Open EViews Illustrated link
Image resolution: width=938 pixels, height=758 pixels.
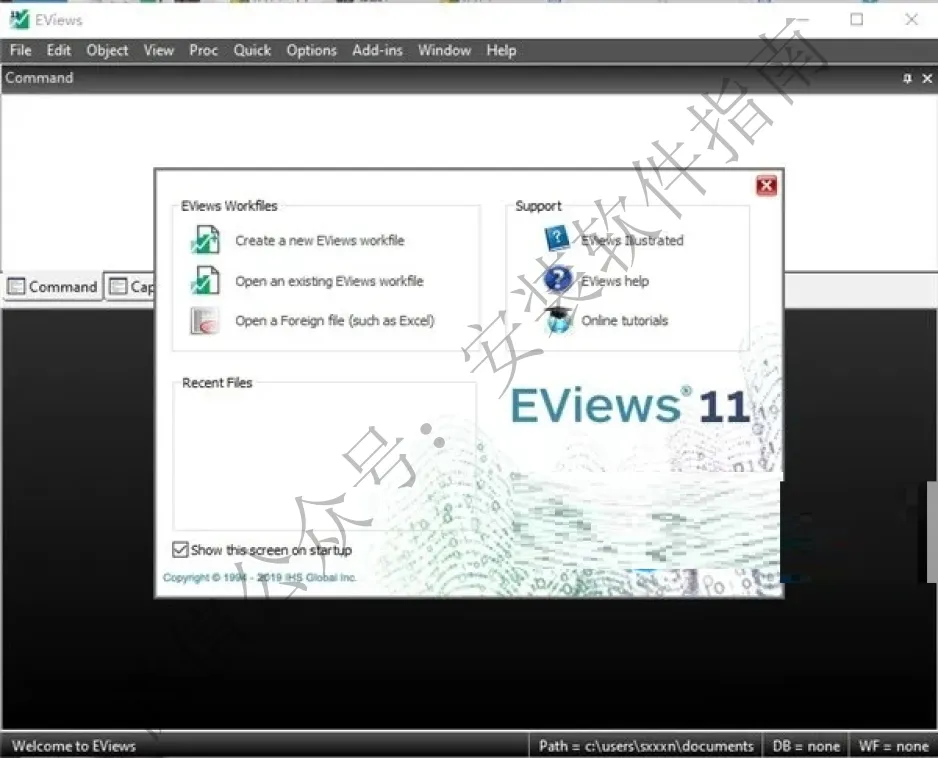632,241
